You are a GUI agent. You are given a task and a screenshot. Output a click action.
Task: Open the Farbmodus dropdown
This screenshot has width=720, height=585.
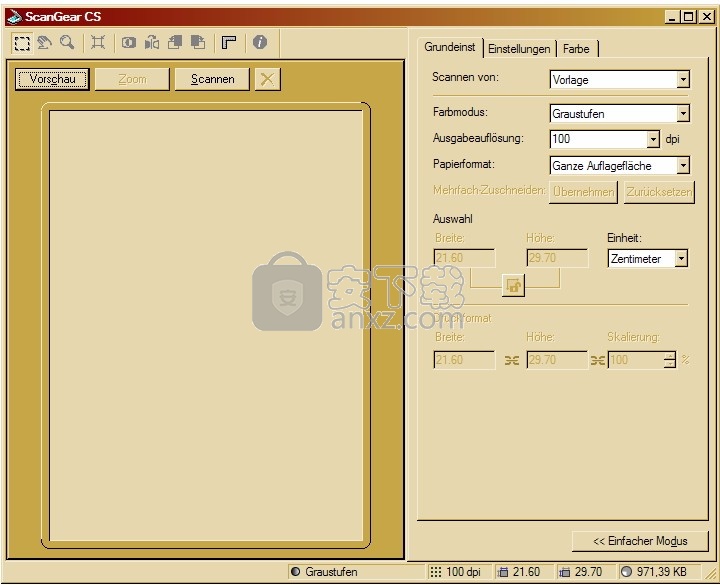click(x=619, y=113)
